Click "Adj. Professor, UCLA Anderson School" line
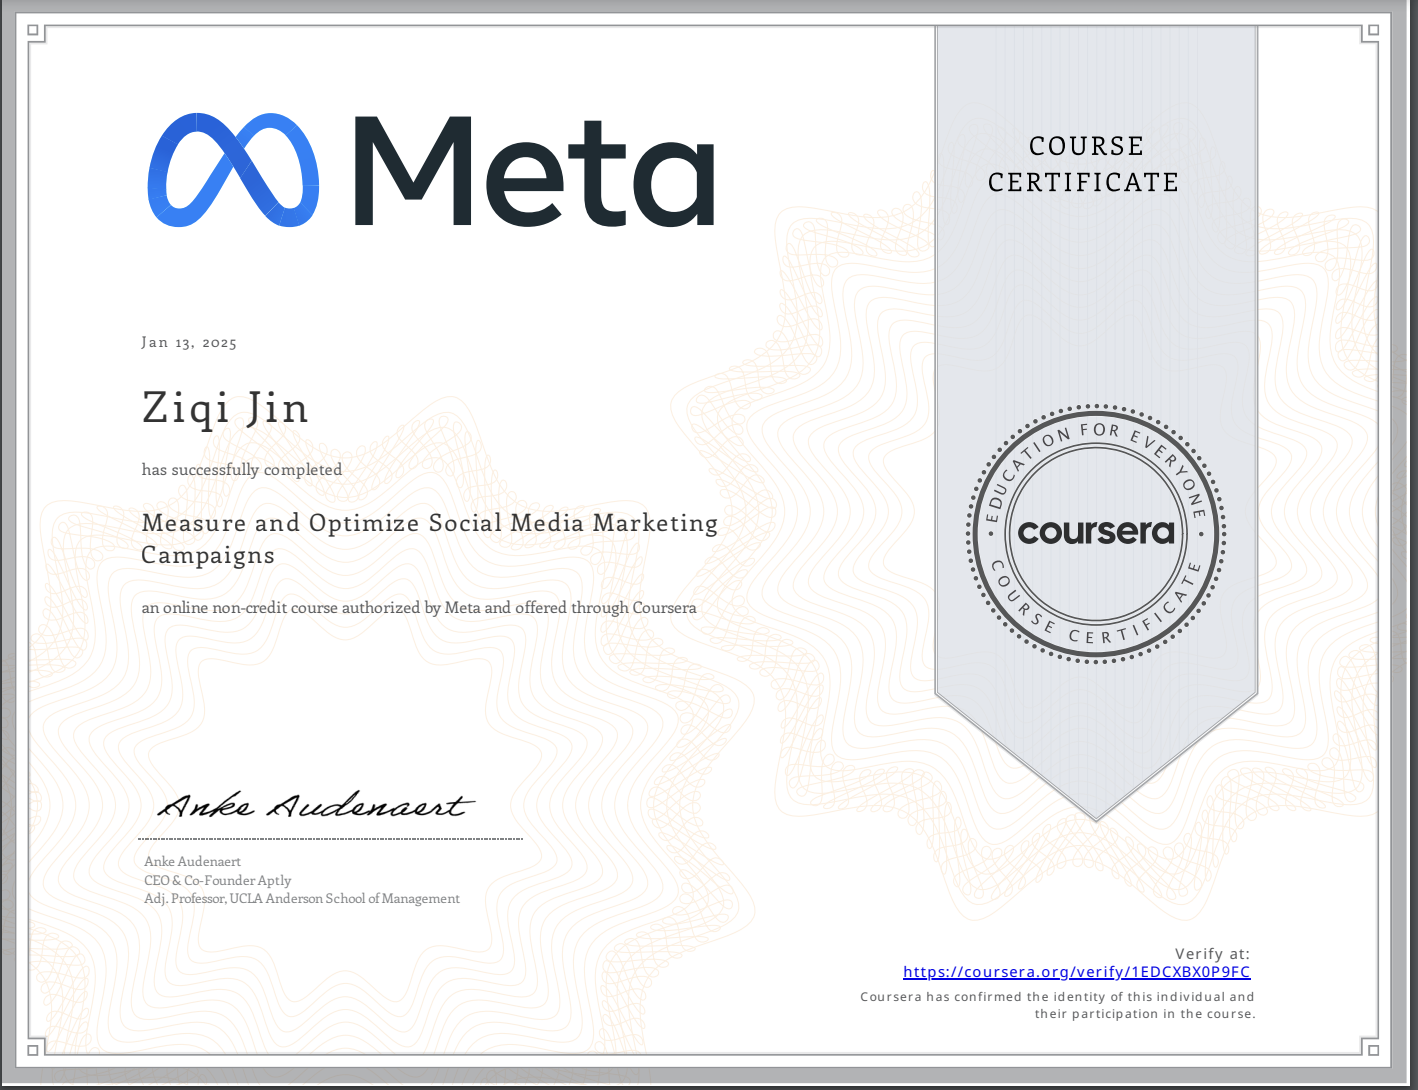The width and height of the screenshot is (1418, 1090). [x=302, y=899]
